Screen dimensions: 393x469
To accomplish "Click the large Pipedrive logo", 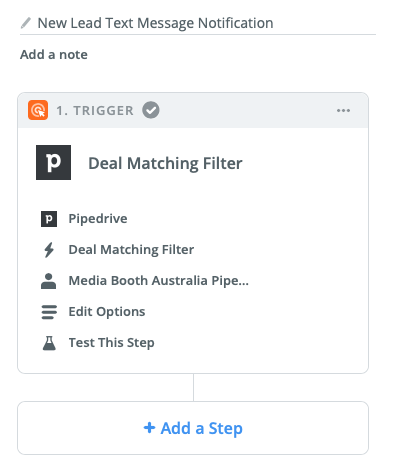I will (x=53, y=162).
